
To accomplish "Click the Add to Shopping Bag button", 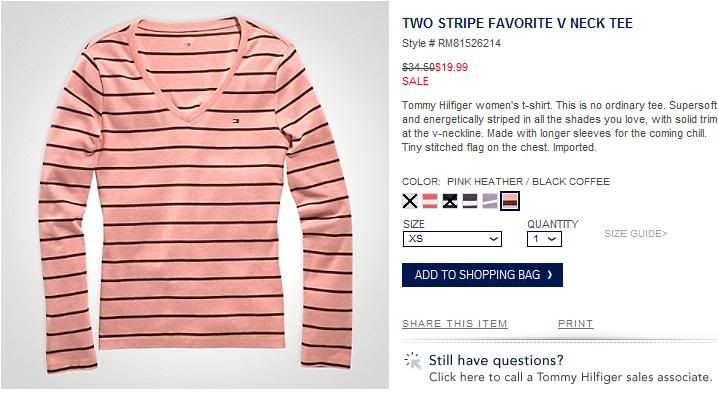I will (x=482, y=275).
